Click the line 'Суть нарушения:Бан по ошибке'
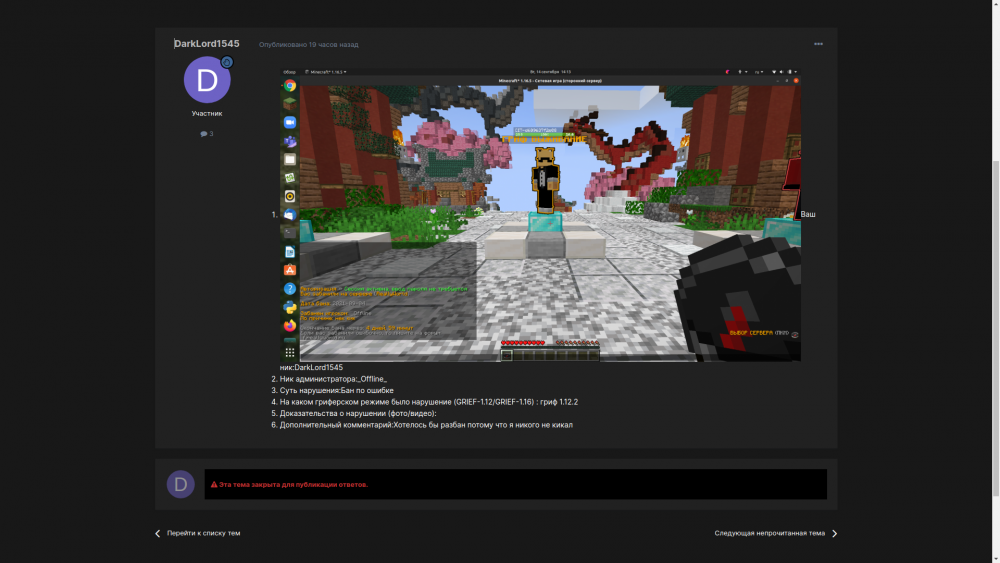The image size is (1000, 563). pyautogui.click(x=336, y=390)
